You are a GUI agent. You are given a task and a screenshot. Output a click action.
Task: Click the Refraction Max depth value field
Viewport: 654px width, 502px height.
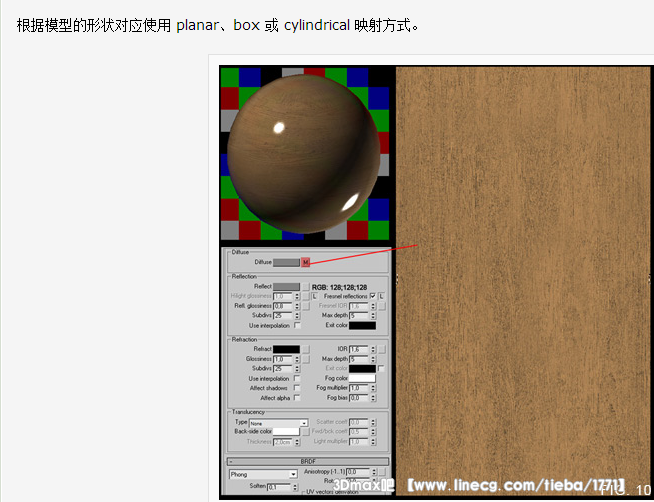click(359, 359)
